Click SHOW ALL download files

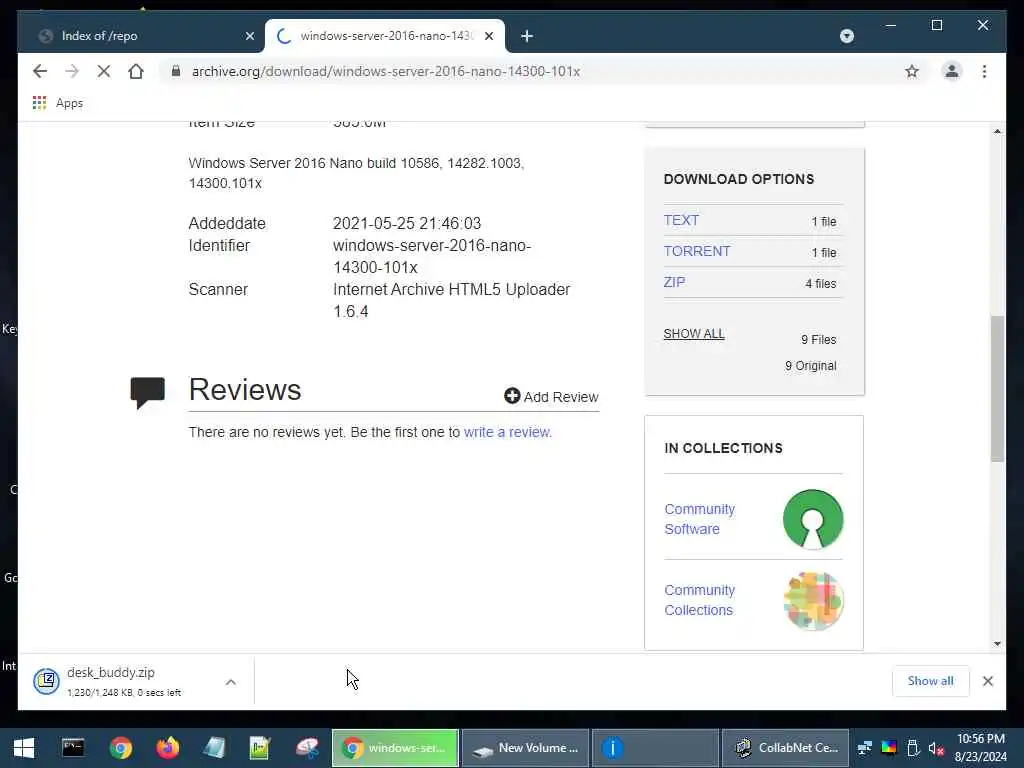694,334
